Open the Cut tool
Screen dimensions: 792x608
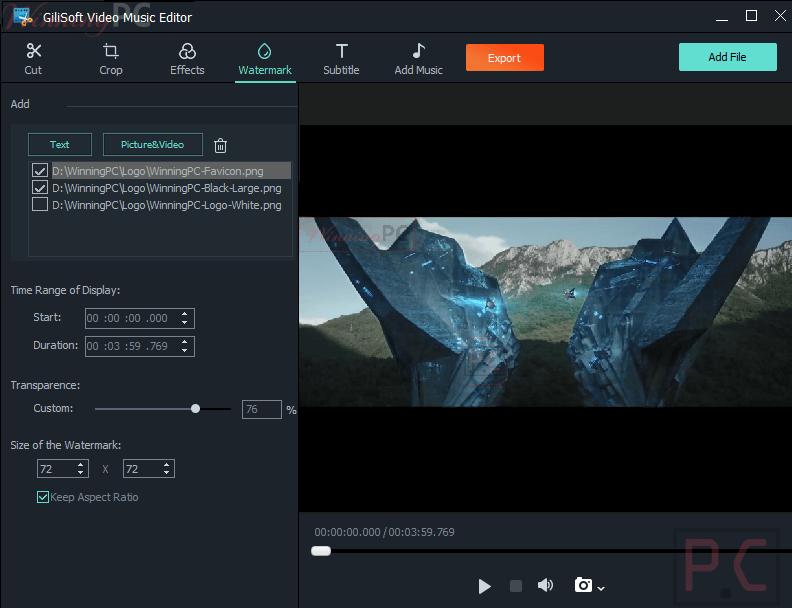click(x=33, y=58)
